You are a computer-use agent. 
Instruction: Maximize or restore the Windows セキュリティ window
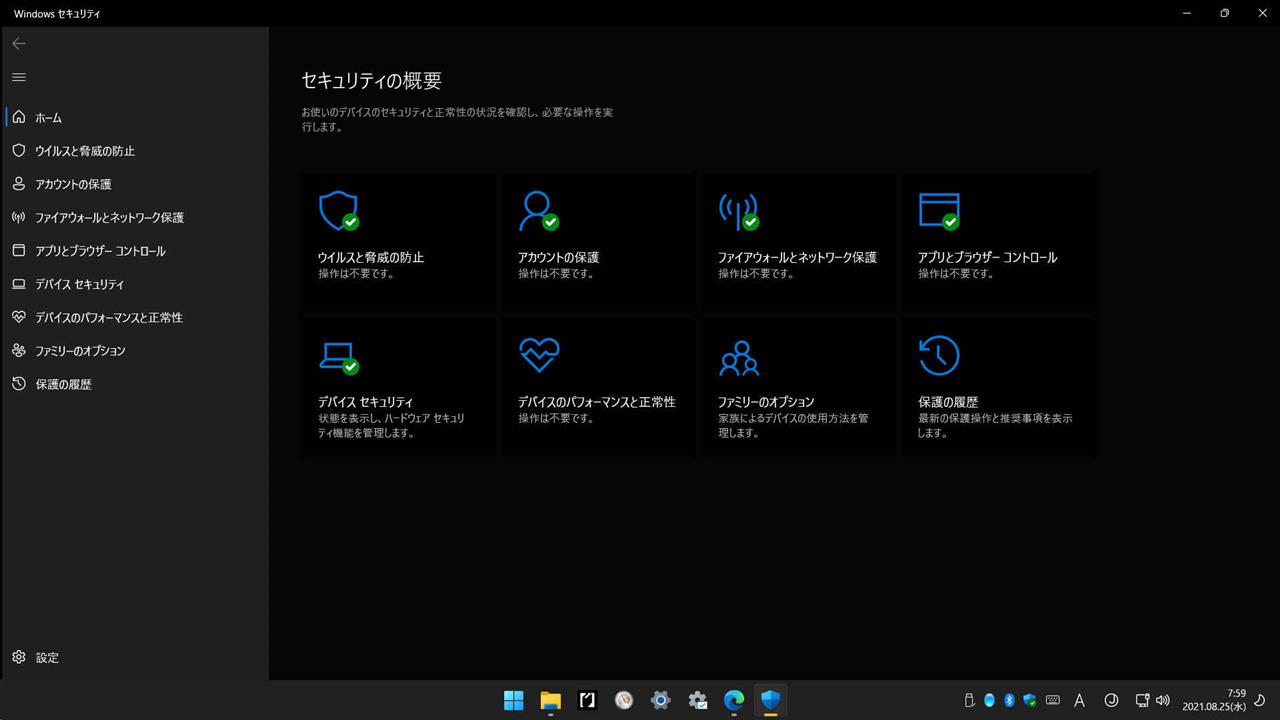[1224, 13]
